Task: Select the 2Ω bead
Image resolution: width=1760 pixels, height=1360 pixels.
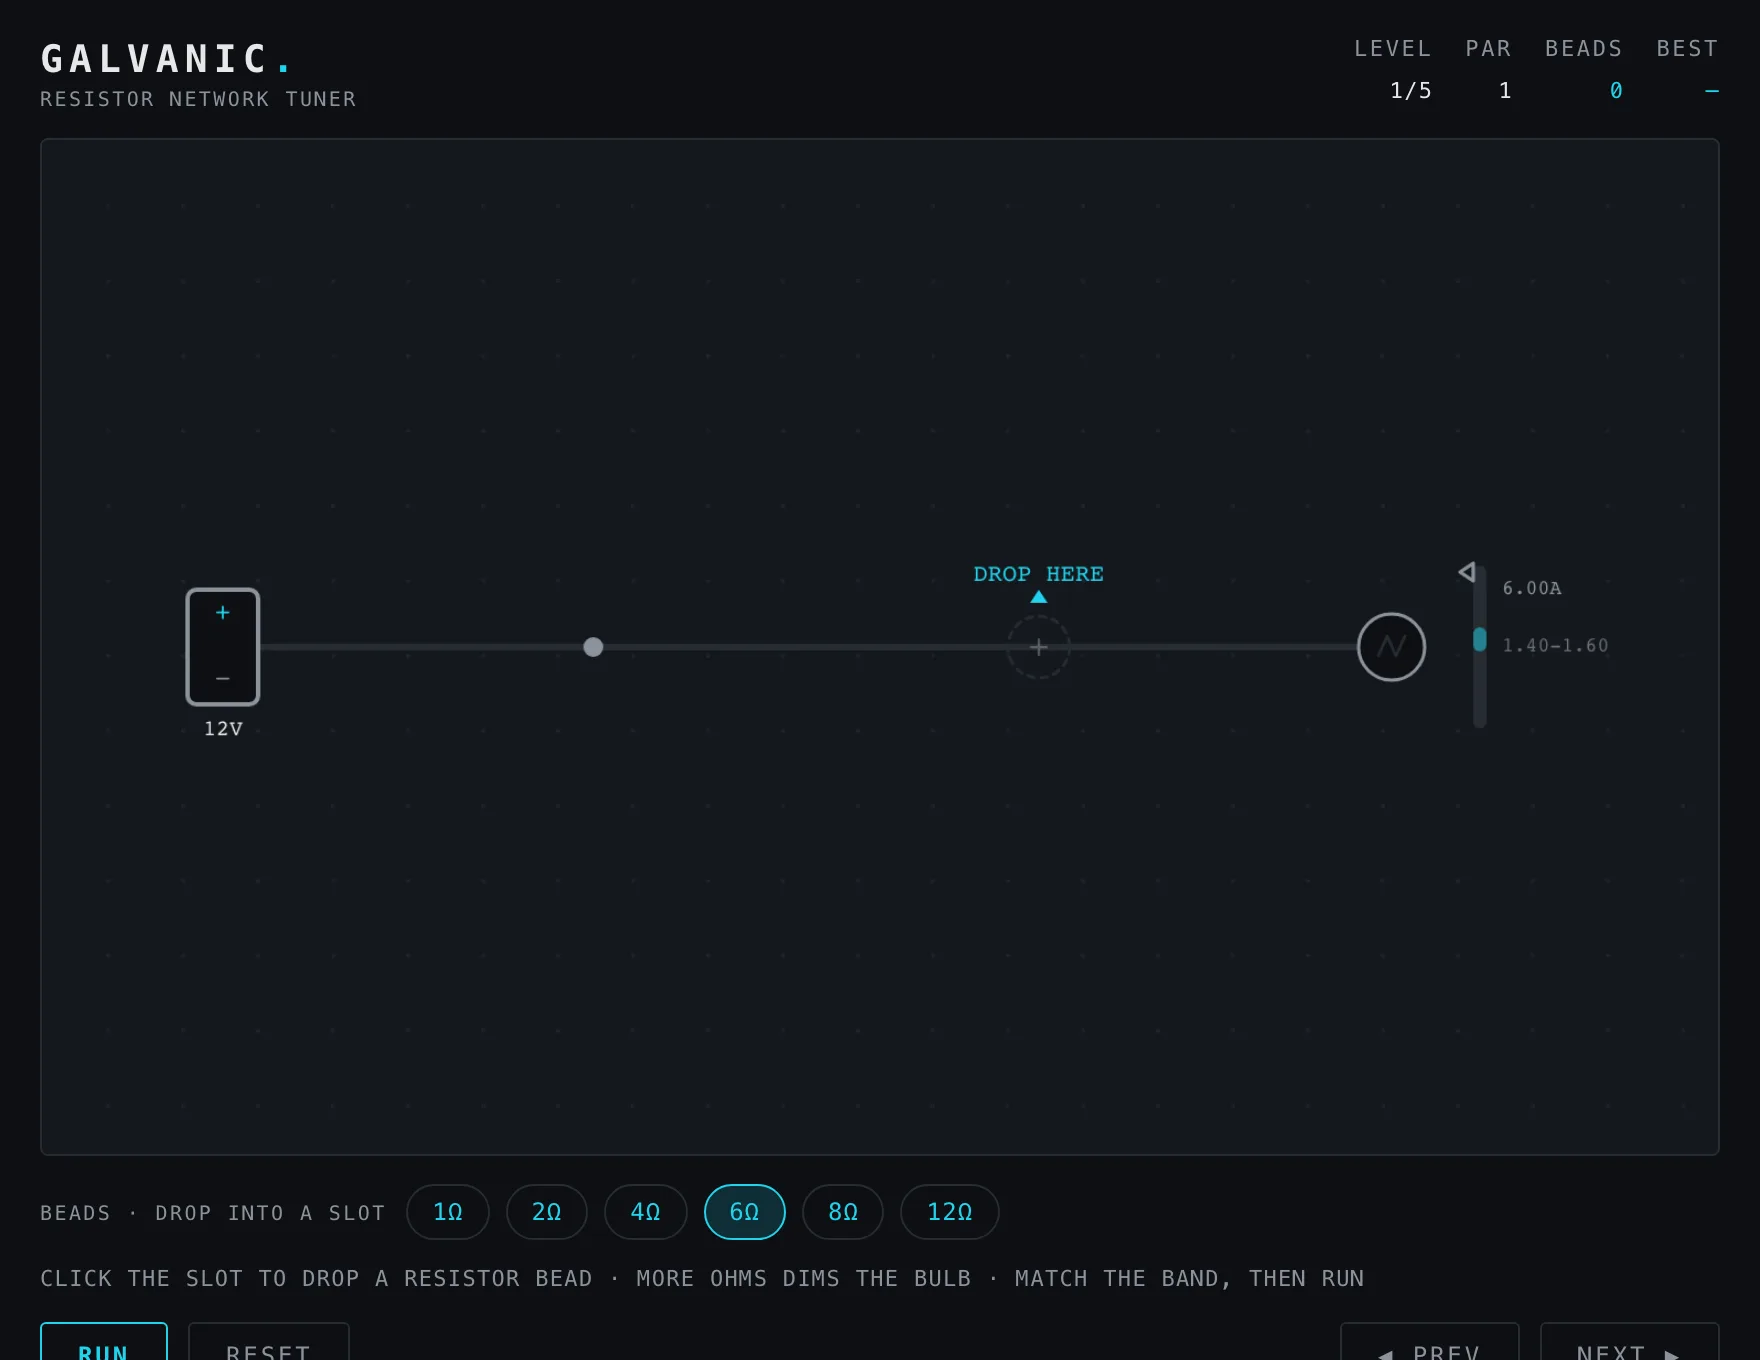Action: [547, 1212]
